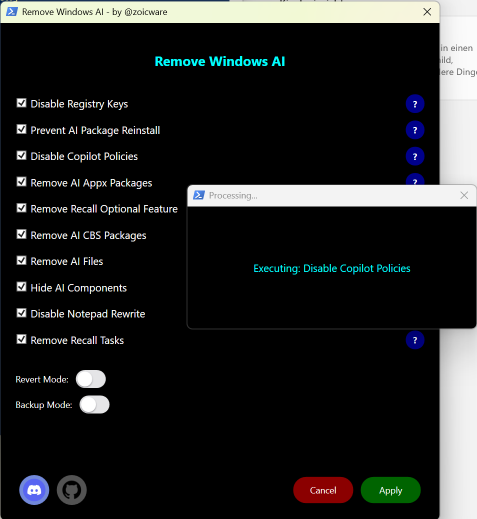The width and height of the screenshot is (477, 519).
Task: Uncheck Disable Notepad Rewrite
Action: tap(21, 313)
